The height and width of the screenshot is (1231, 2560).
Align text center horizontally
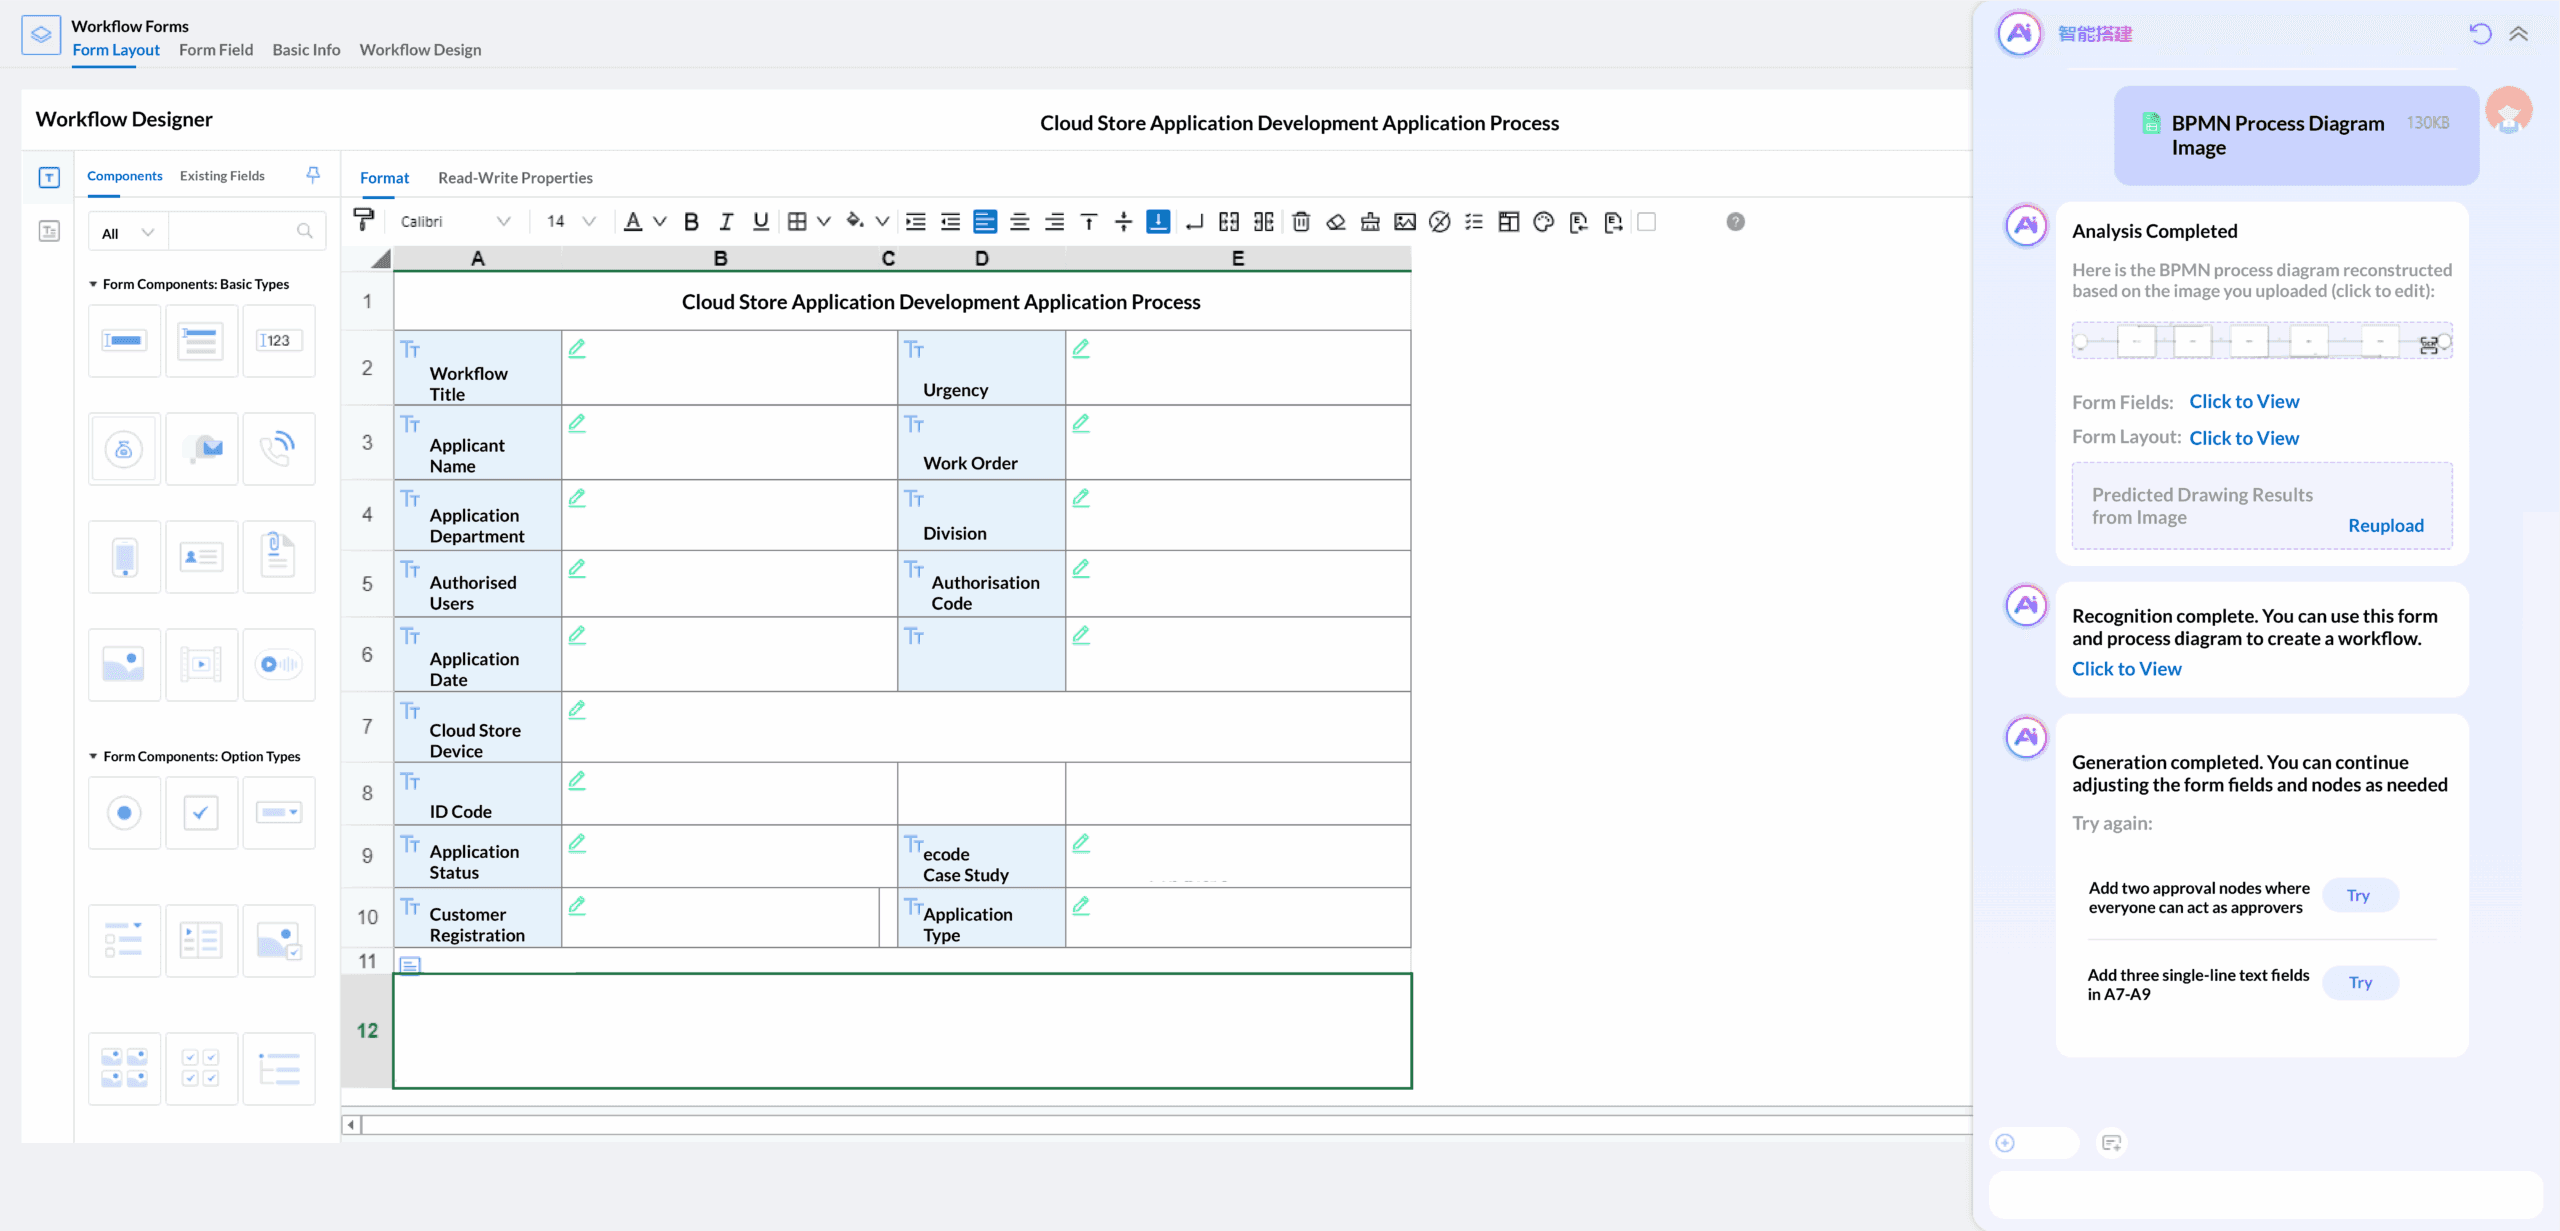(x=1020, y=222)
